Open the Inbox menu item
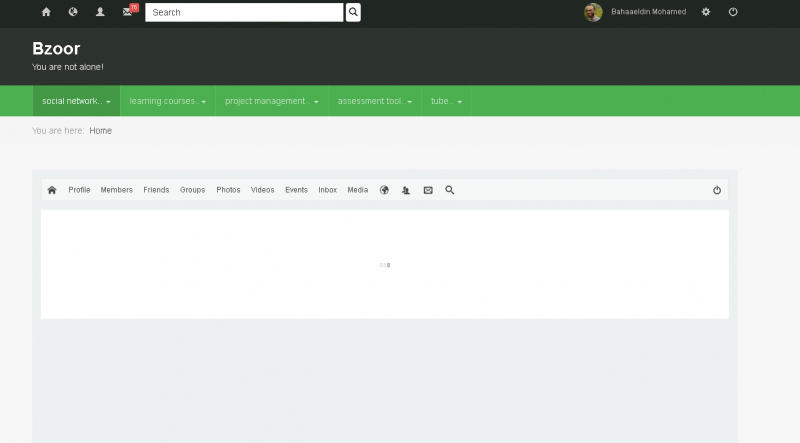The height and width of the screenshot is (443, 800). click(328, 190)
